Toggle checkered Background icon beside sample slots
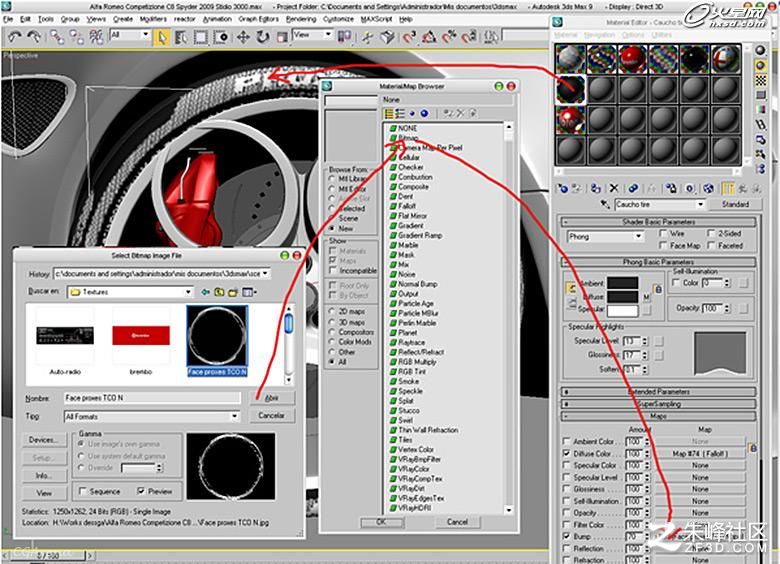 pos(761,80)
